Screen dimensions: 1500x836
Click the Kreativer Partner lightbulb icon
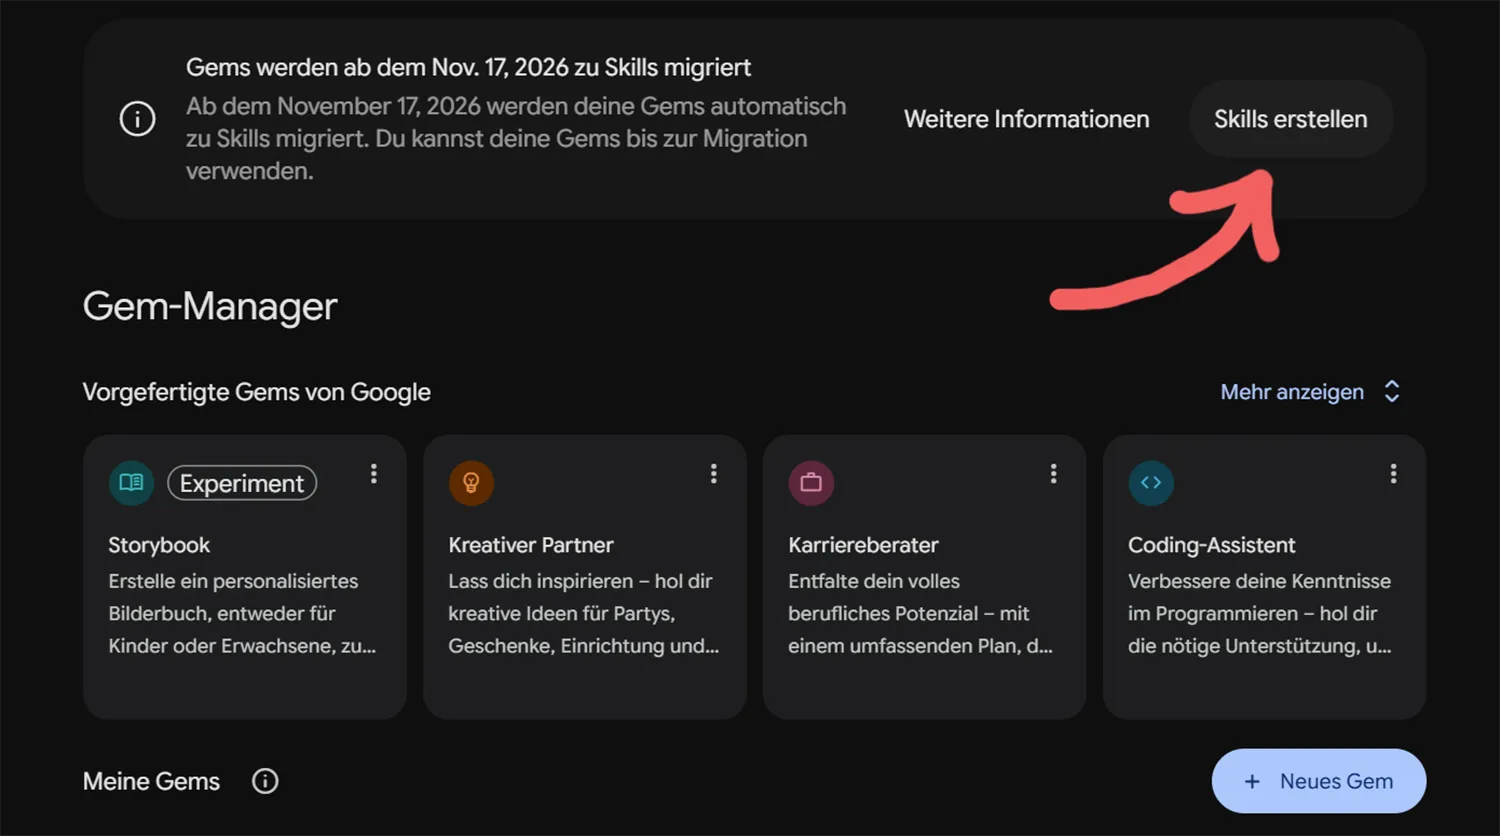[471, 483]
